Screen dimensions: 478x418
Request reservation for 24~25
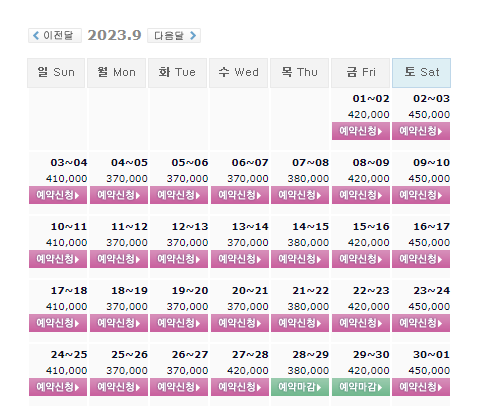[58, 387]
